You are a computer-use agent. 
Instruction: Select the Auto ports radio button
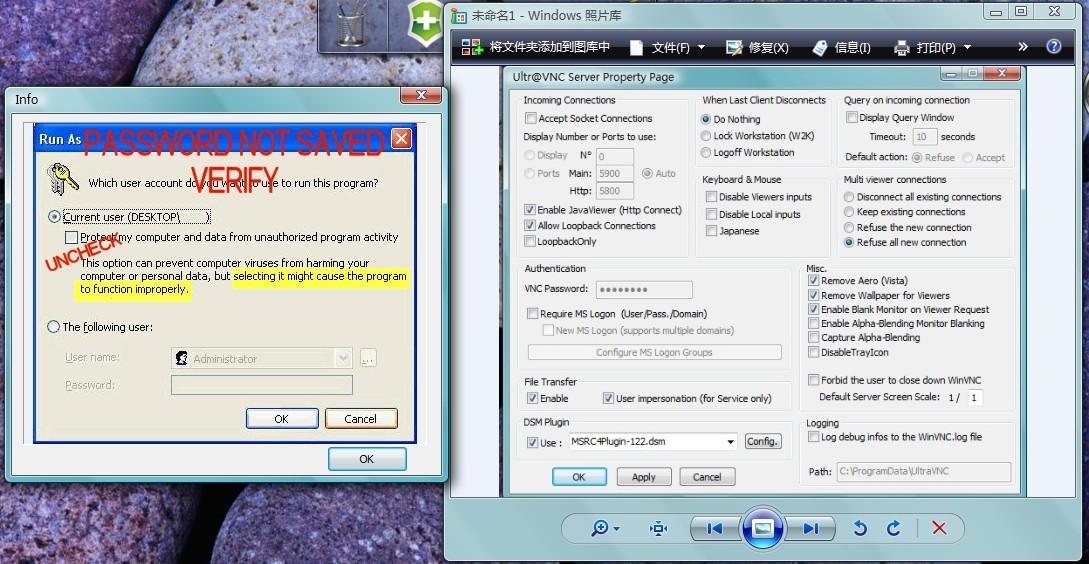click(647, 174)
